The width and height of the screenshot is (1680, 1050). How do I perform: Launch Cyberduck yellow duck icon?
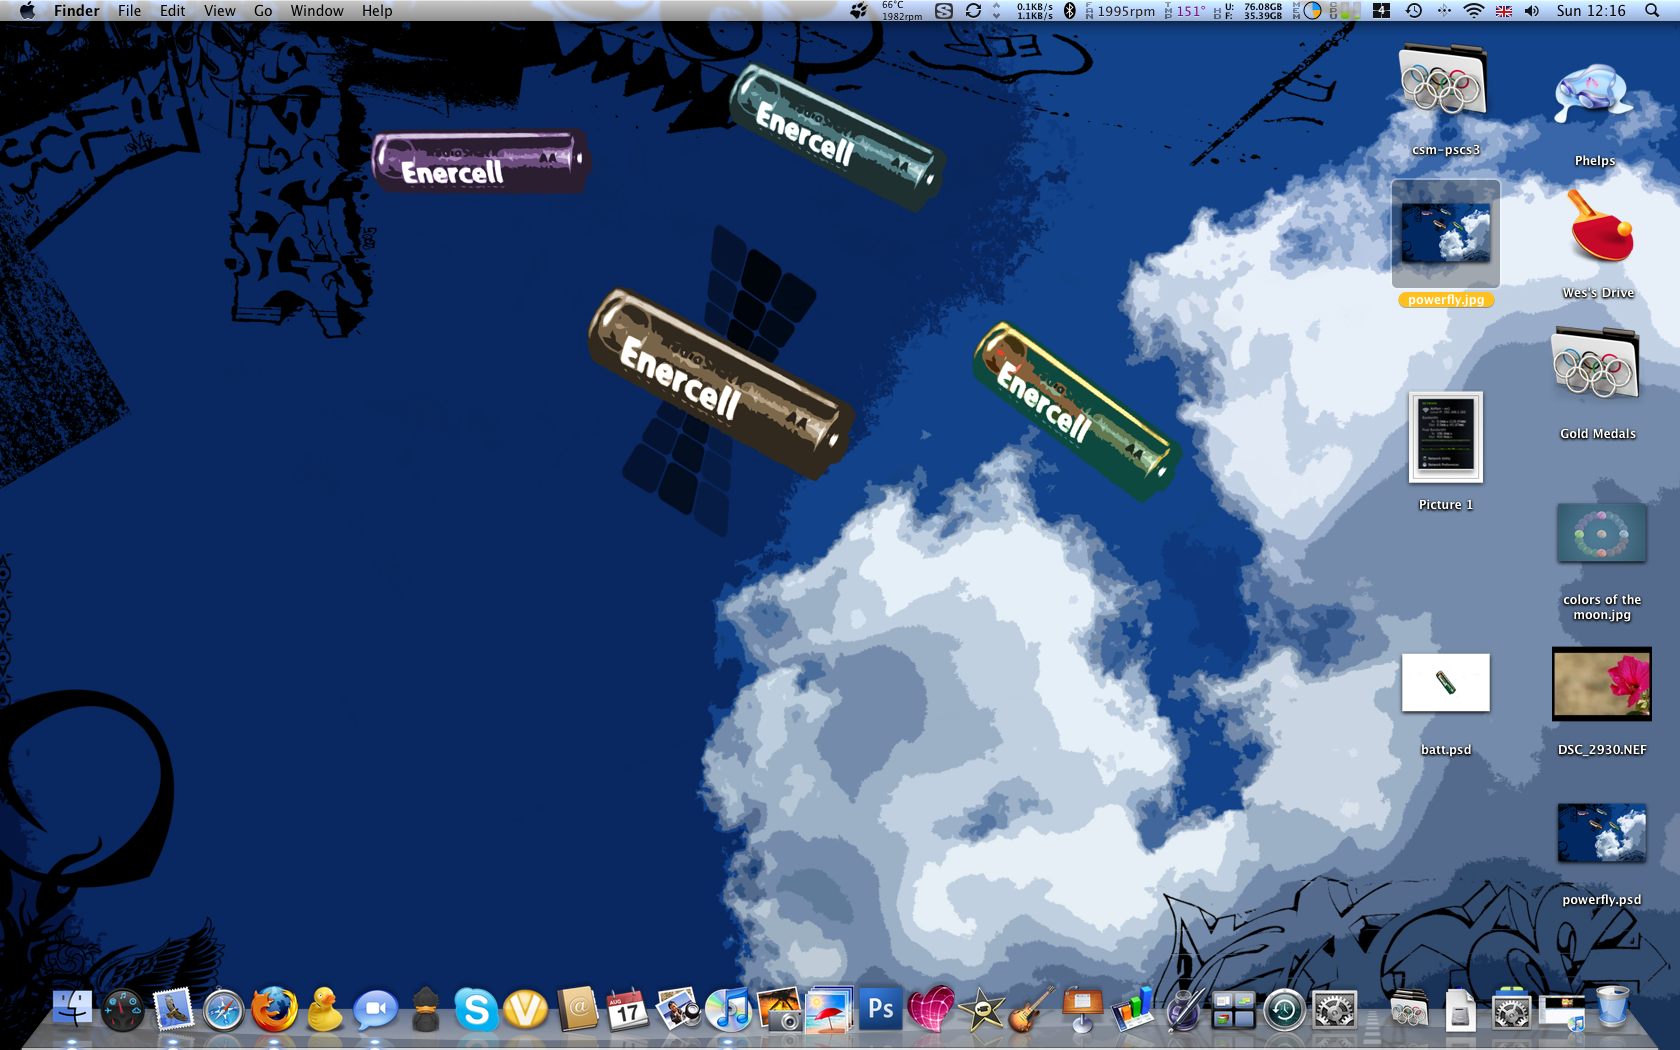point(324,1009)
